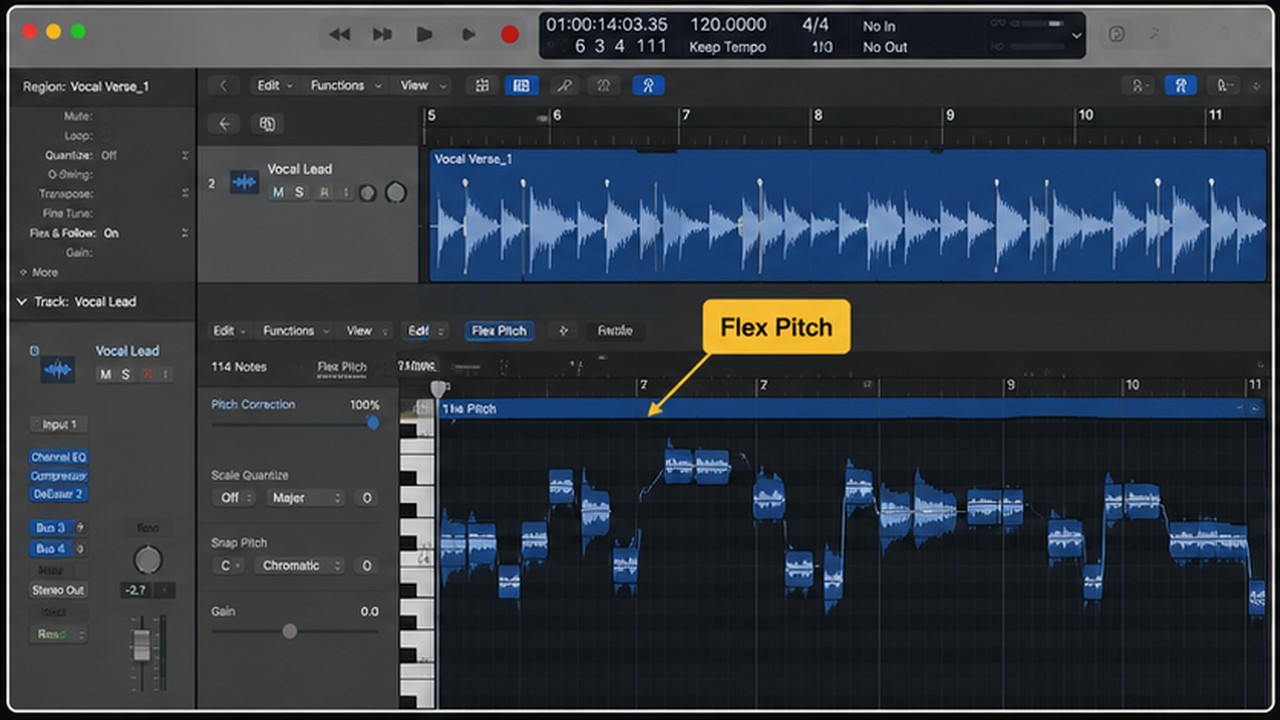Image resolution: width=1280 pixels, height=720 pixels.
Task: Open the tracks area Functions menu
Action: [344, 86]
